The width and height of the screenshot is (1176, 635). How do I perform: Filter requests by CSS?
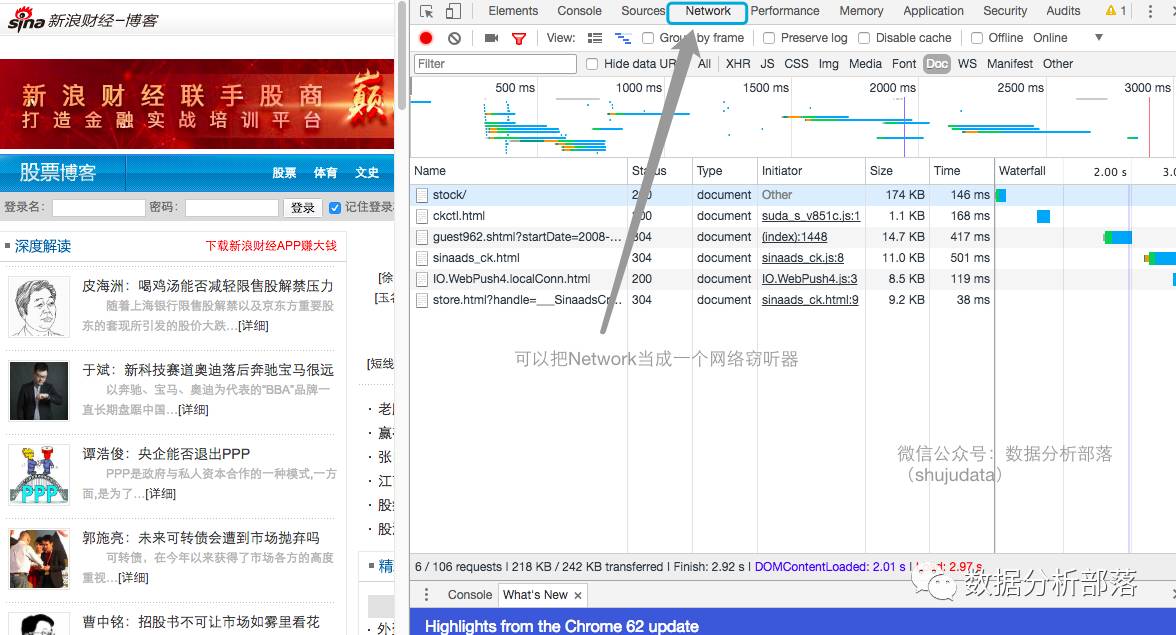coord(796,64)
